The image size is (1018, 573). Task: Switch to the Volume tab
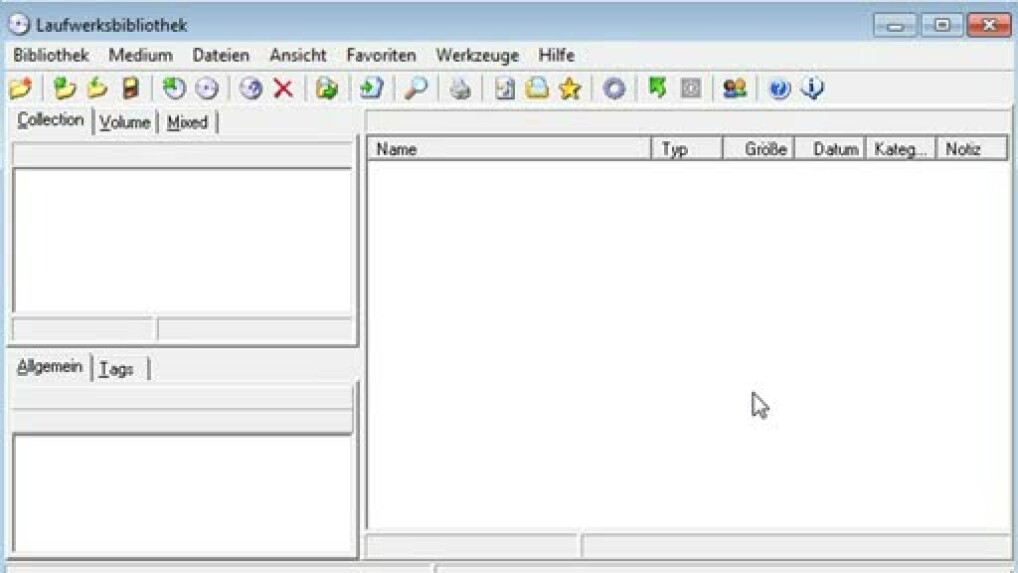125,122
